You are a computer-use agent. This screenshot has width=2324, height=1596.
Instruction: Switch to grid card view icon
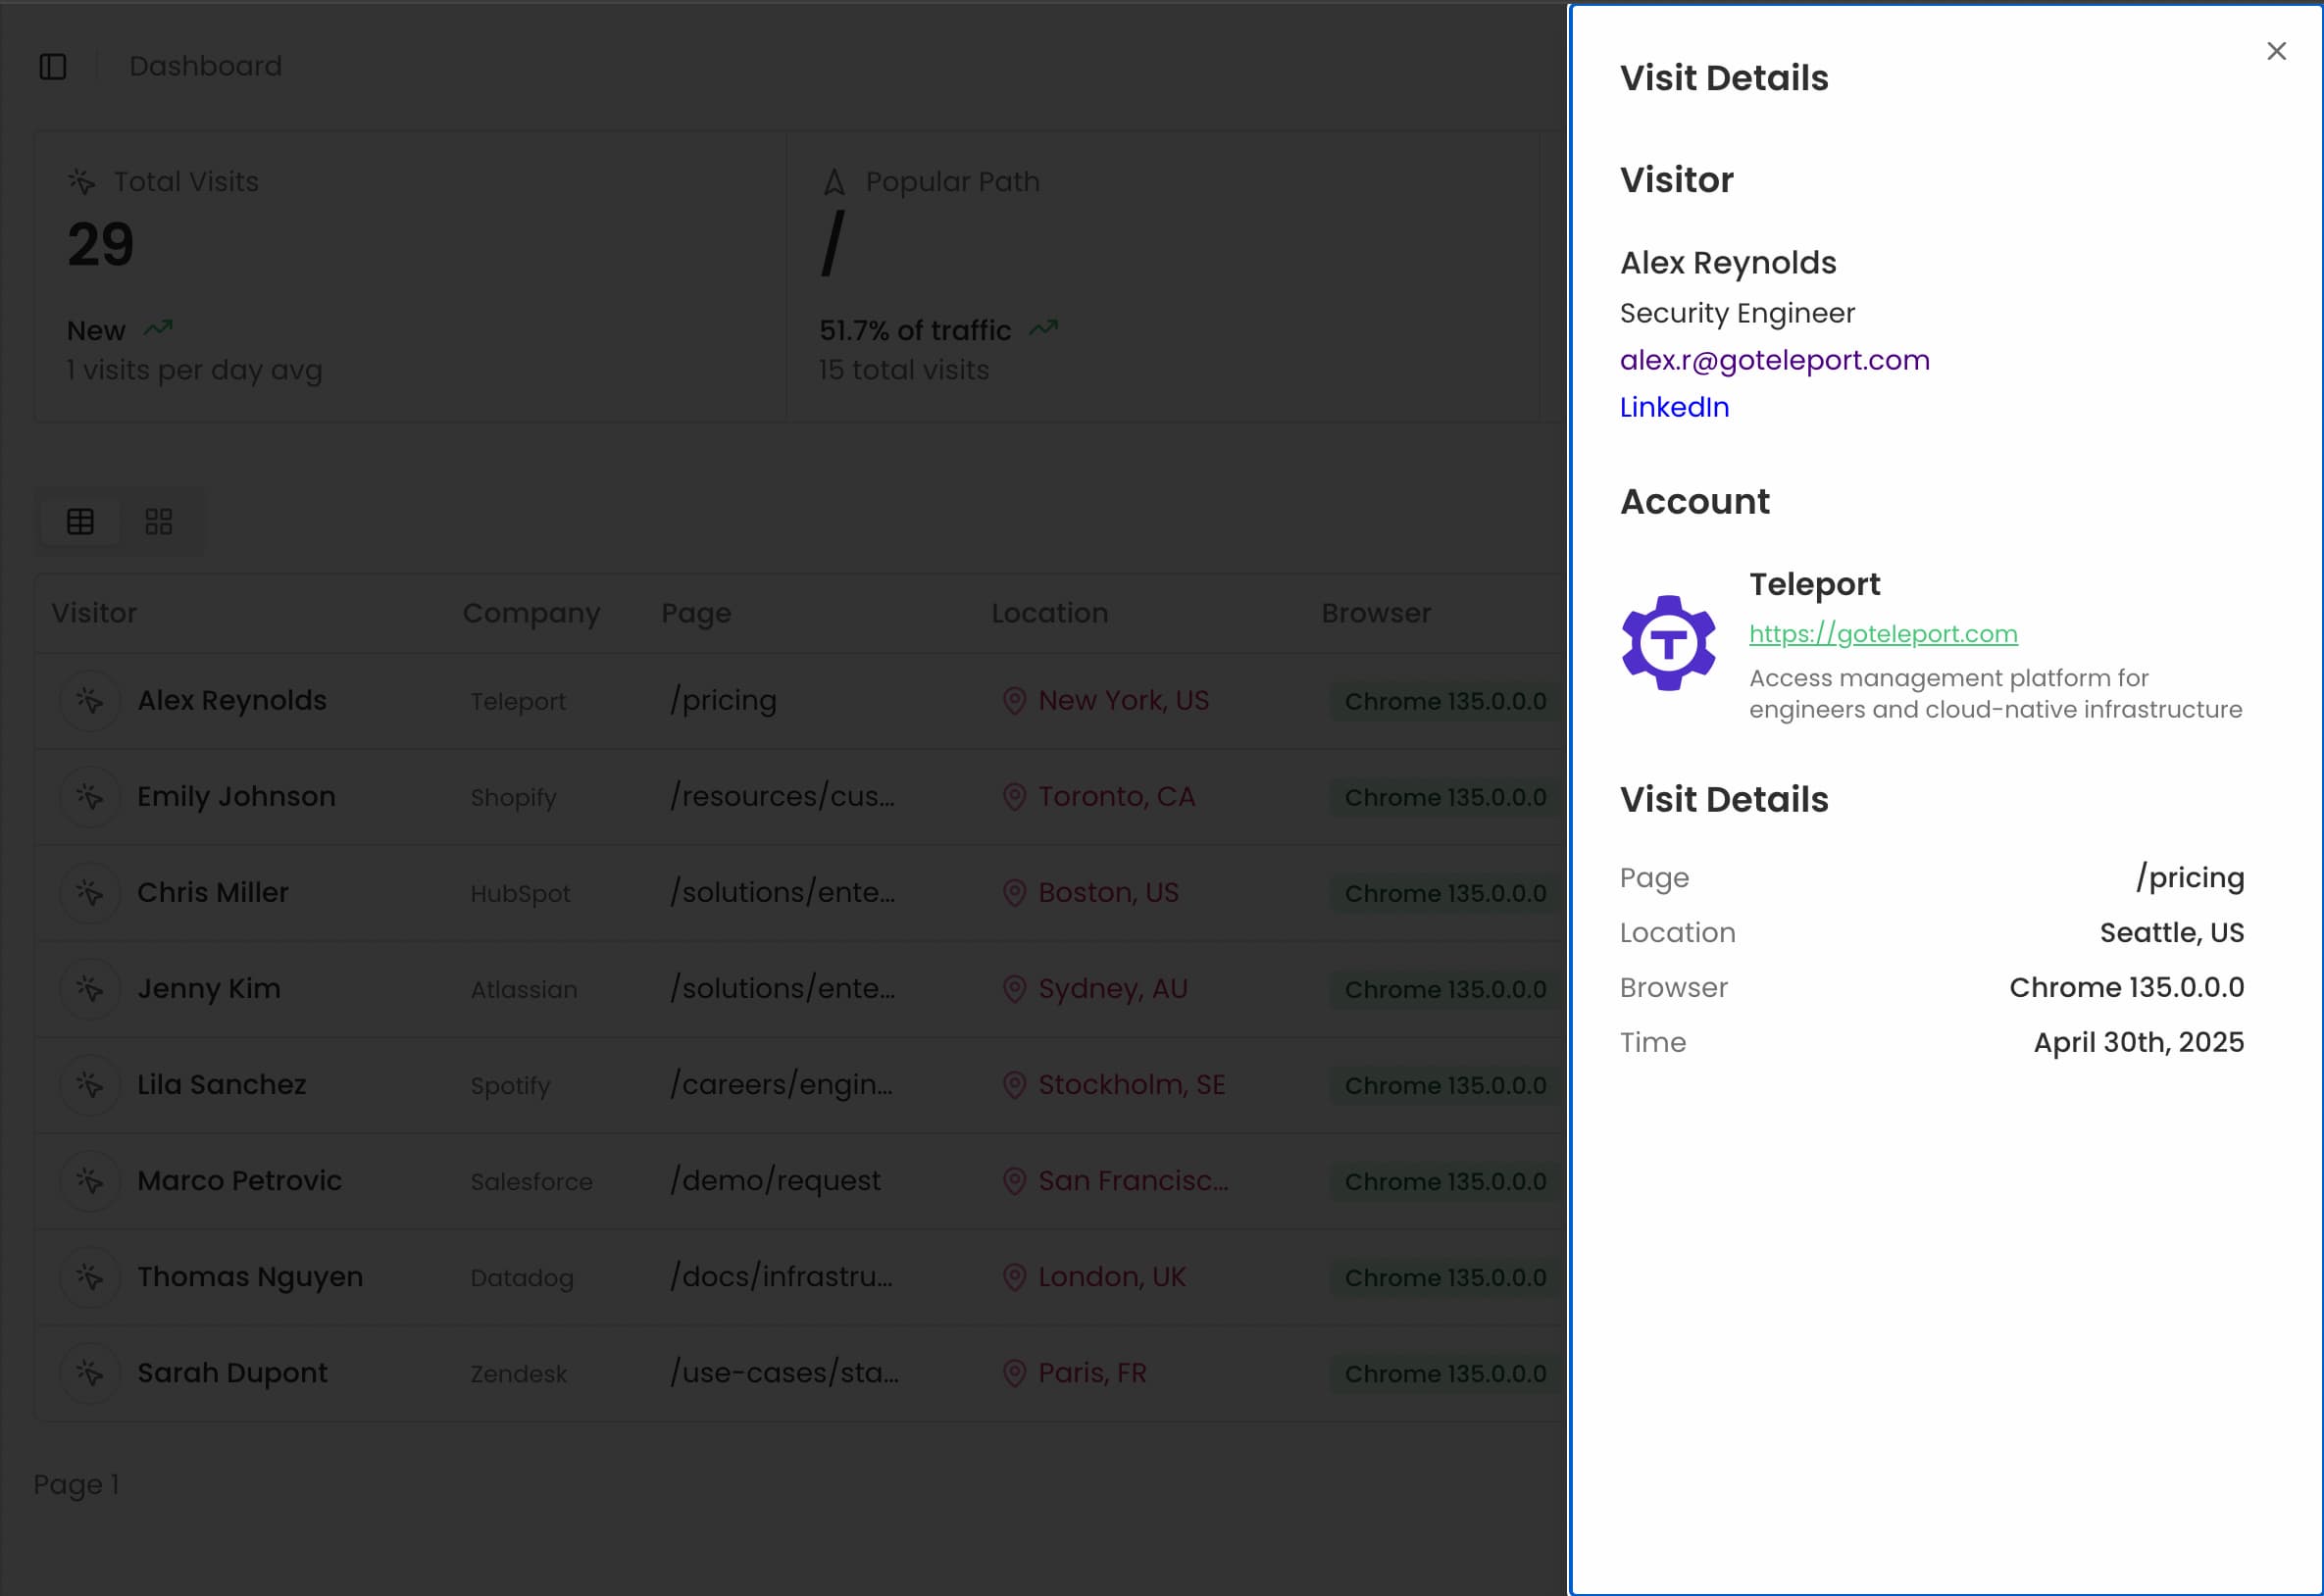tap(159, 521)
